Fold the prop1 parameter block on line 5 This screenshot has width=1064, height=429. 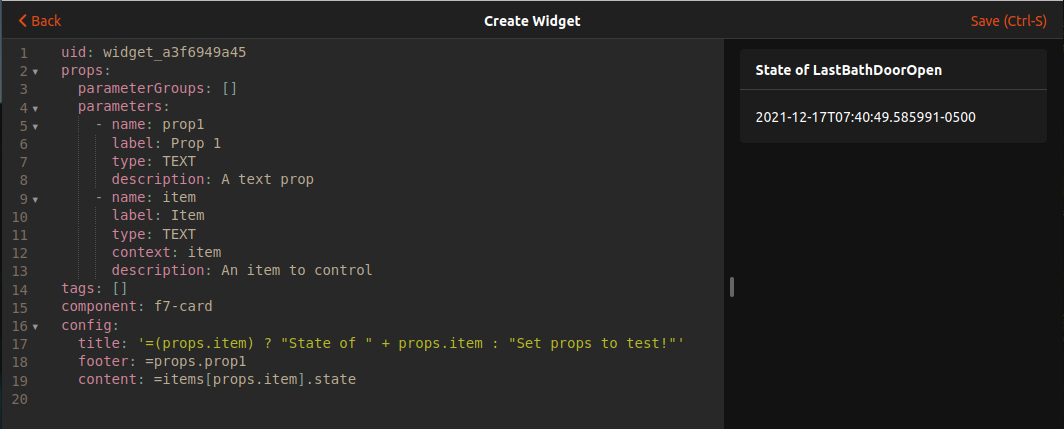[35, 126]
